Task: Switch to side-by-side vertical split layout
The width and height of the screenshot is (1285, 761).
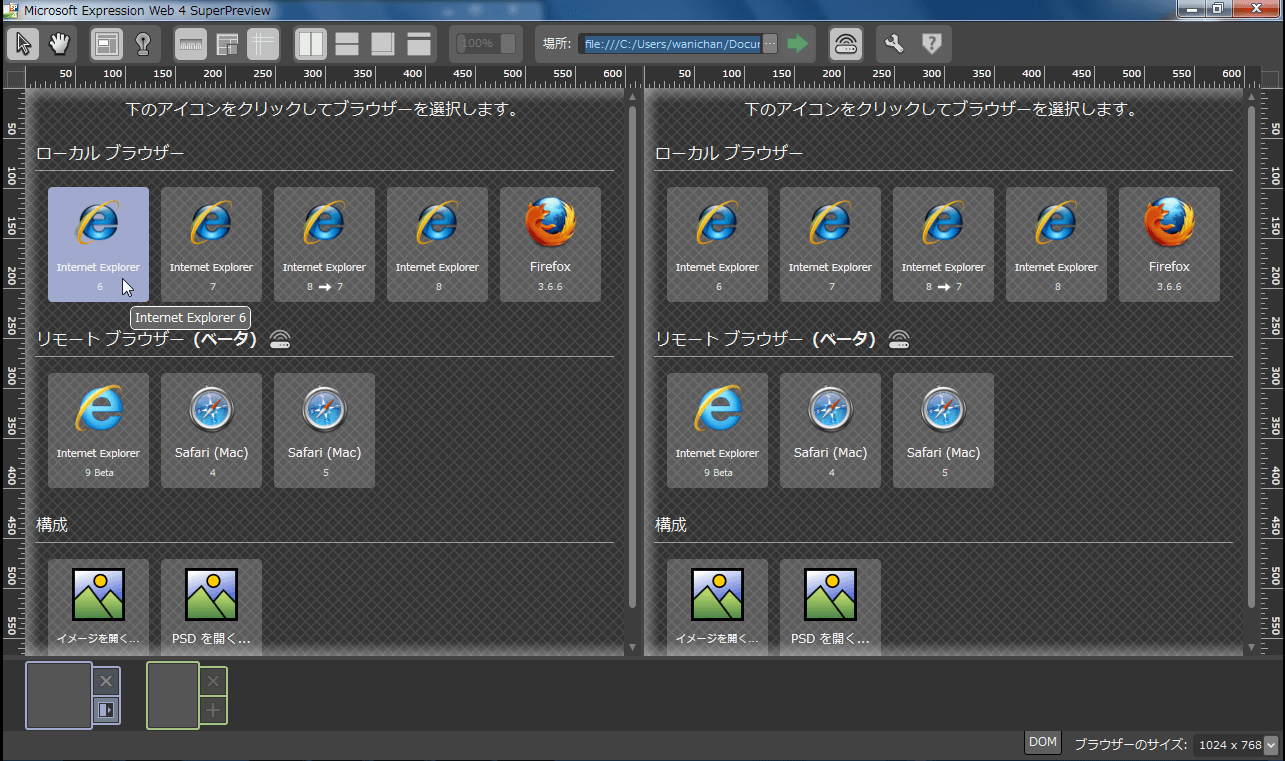Action: pos(311,44)
